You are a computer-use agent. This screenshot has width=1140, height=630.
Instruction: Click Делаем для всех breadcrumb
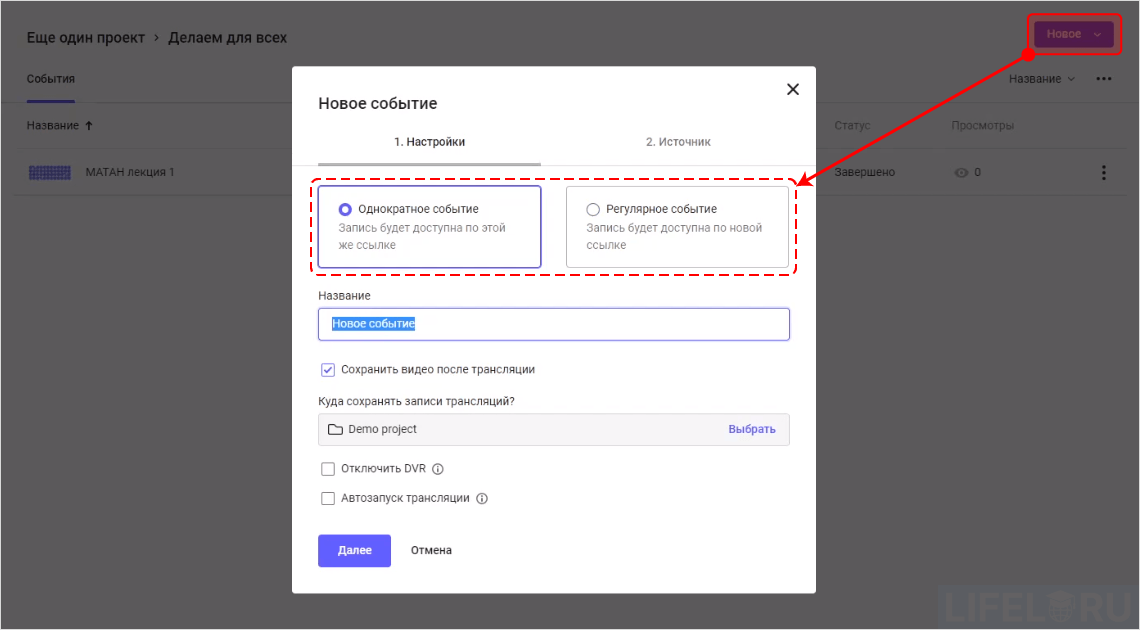click(x=228, y=38)
